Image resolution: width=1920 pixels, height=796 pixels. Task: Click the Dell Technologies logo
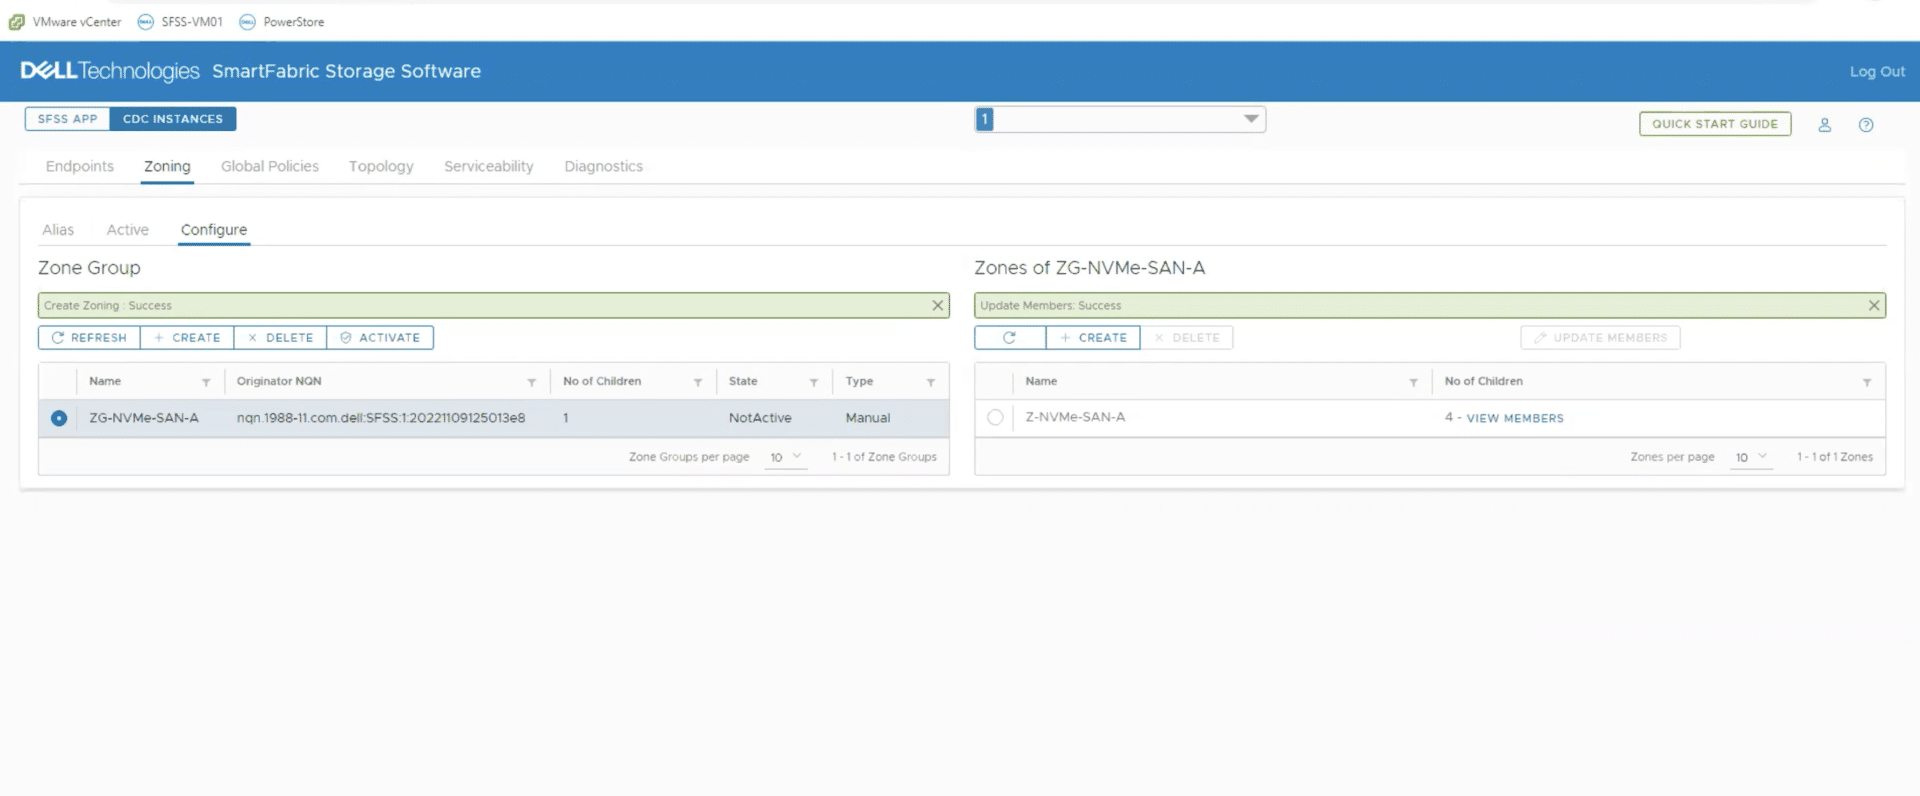[110, 71]
